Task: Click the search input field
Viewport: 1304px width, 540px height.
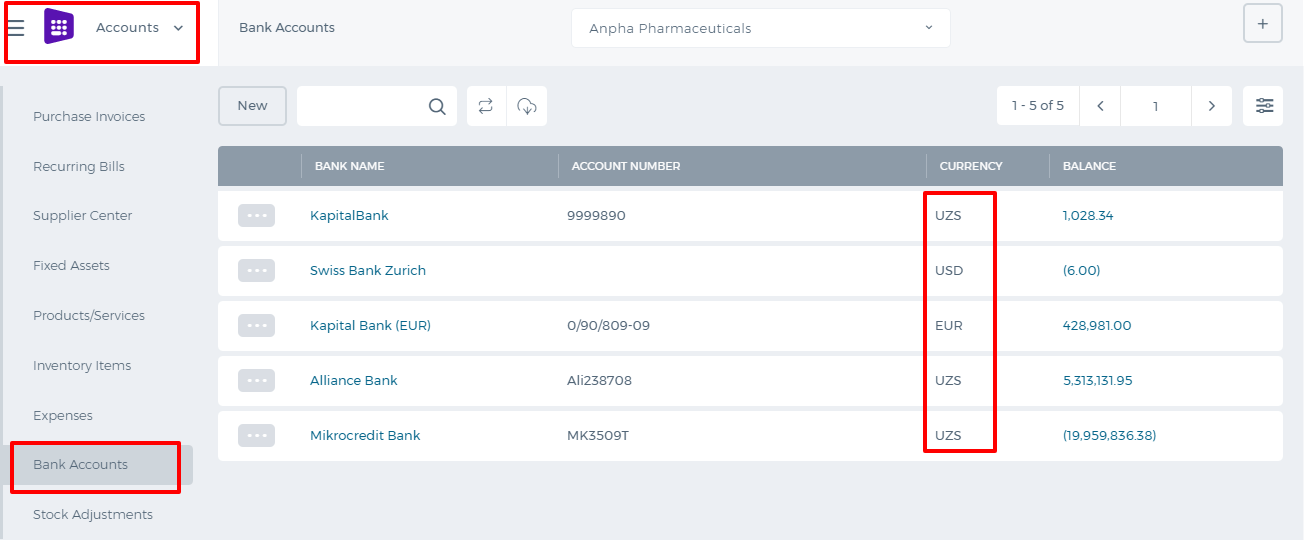Action: (x=362, y=106)
